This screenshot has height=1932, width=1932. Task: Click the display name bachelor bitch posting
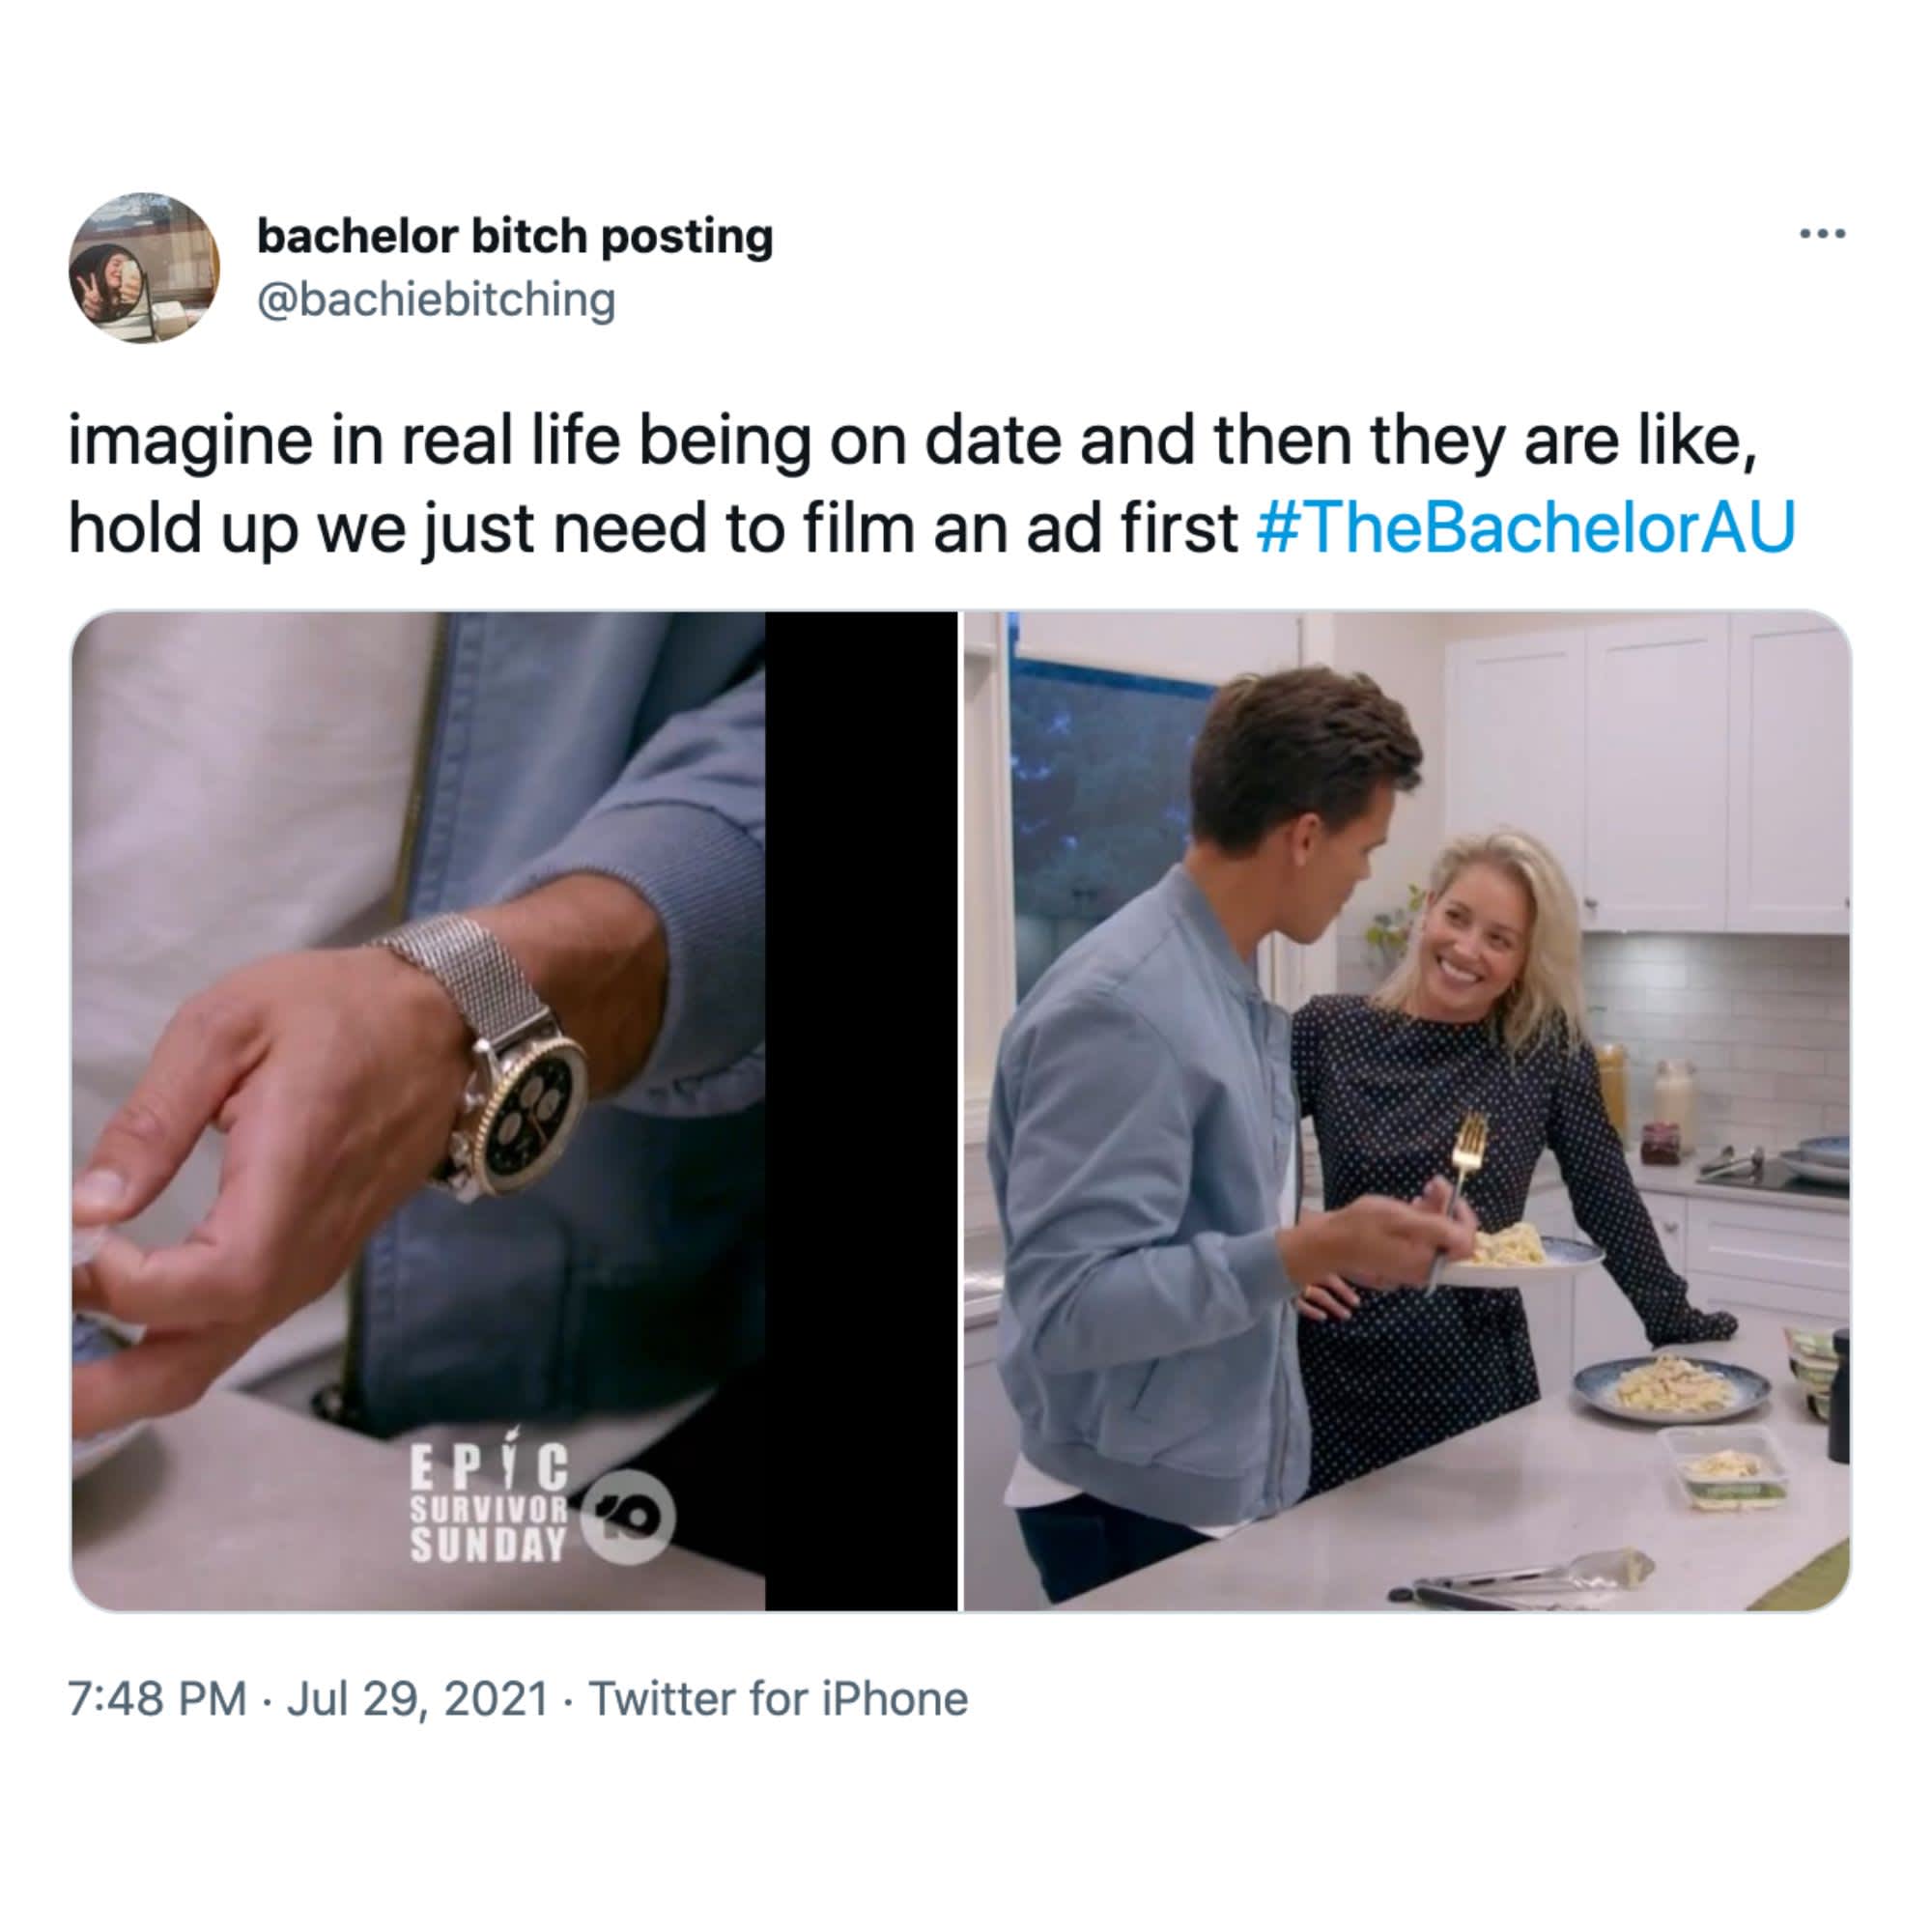pyautogui.click(x=515, y=236)
